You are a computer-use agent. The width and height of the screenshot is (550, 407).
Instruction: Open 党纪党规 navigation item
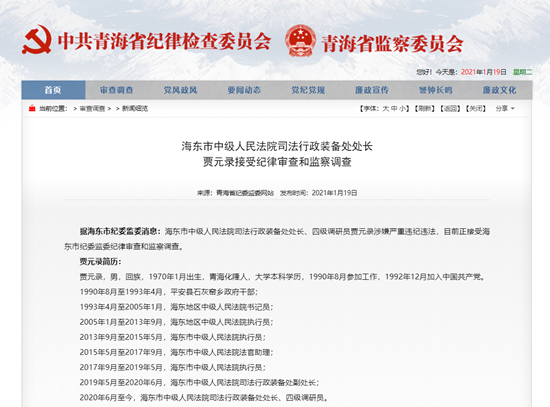click(x=308, y=90)
